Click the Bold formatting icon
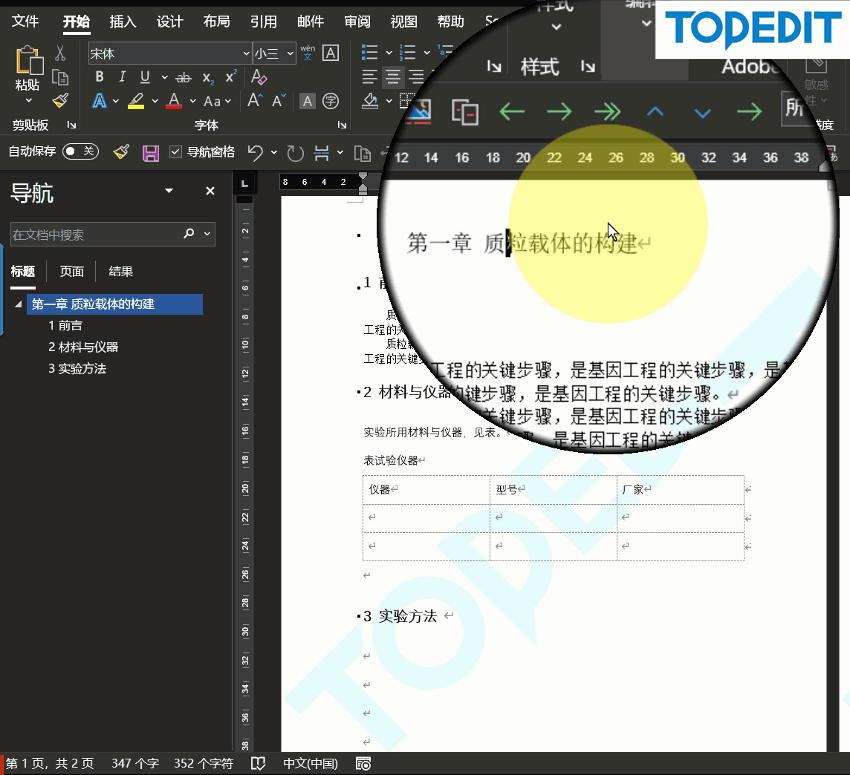Viewport: 850px width, 775px height. [99, 76]
